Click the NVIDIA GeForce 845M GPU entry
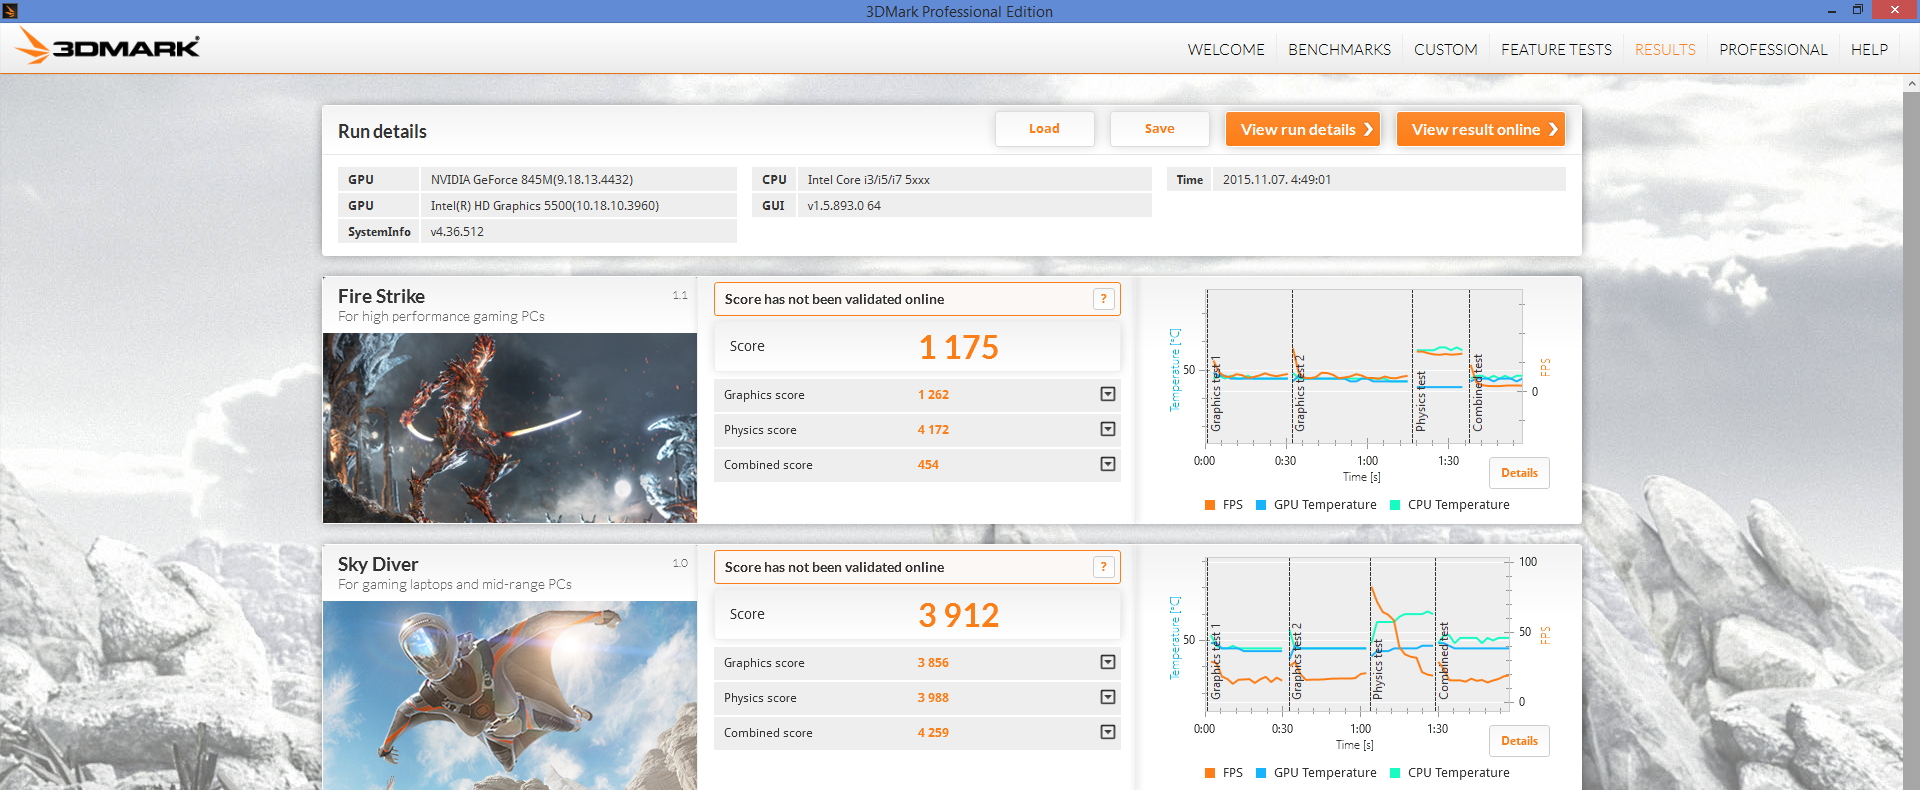 tap(532, 180)
